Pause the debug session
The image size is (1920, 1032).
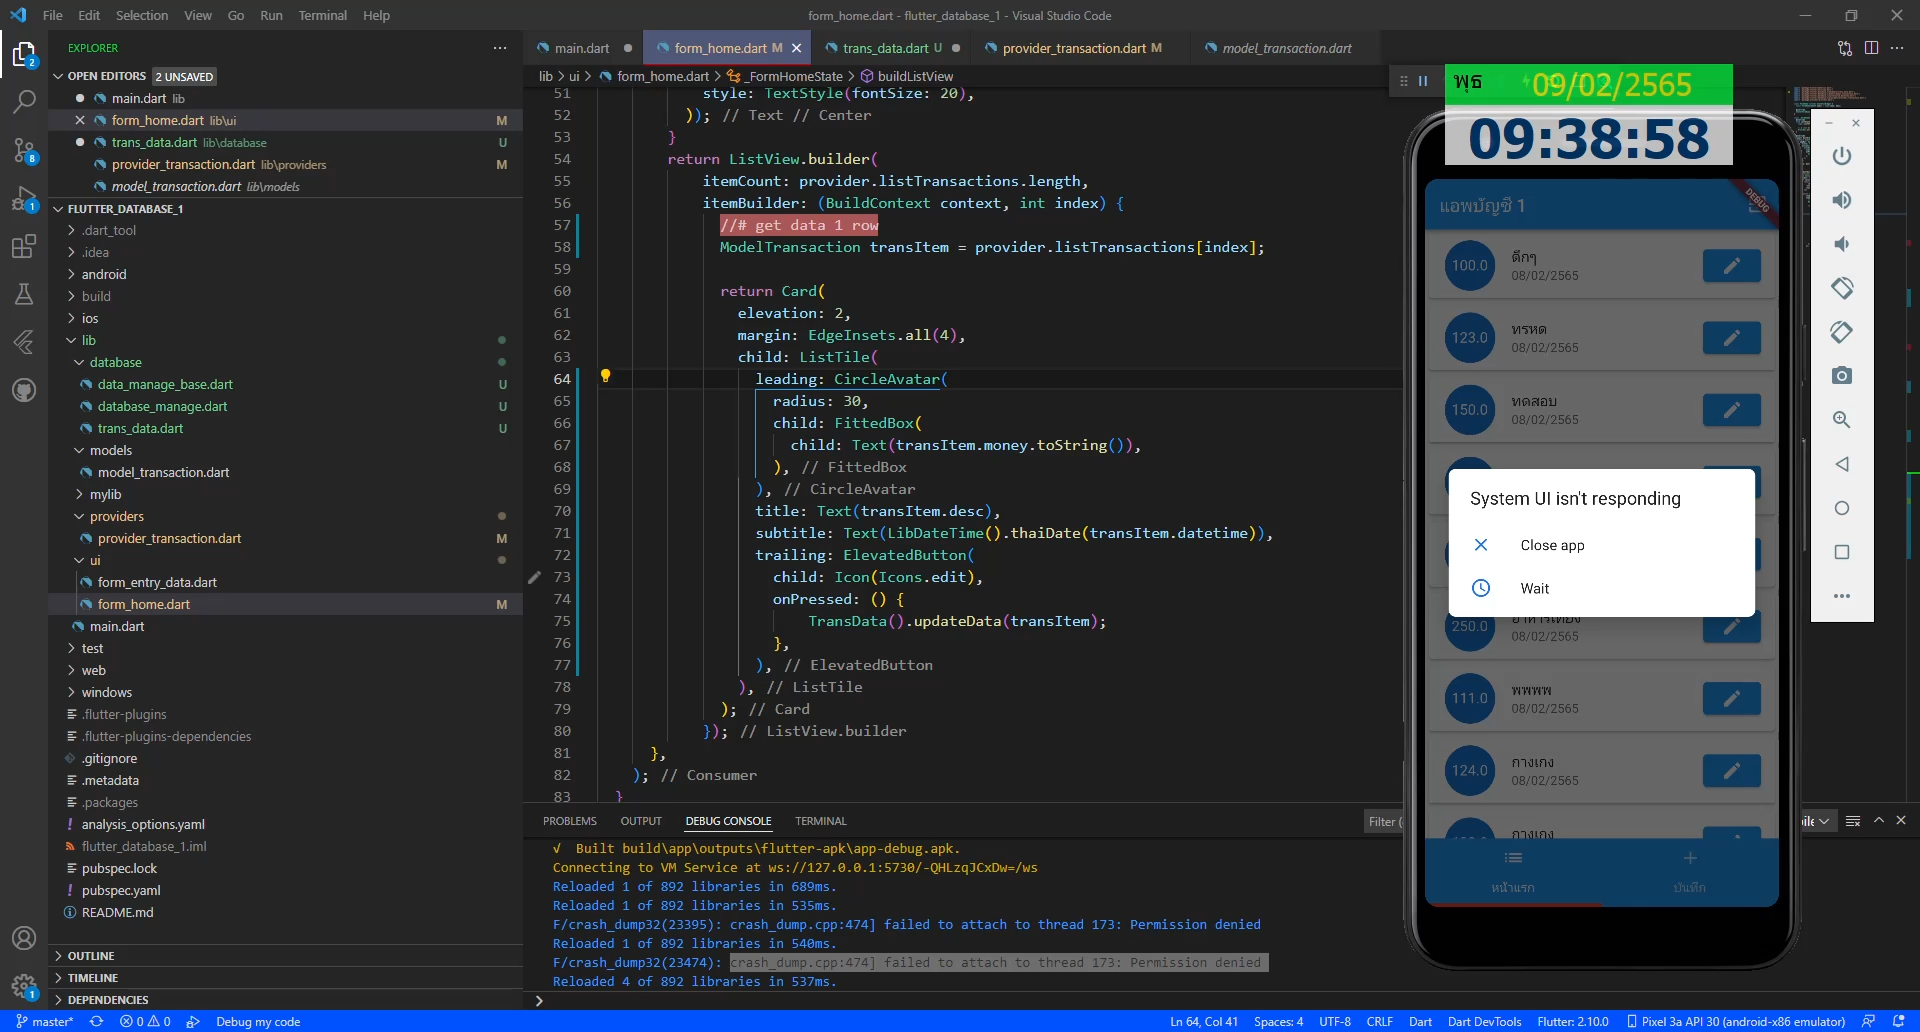coord(1423,81)
